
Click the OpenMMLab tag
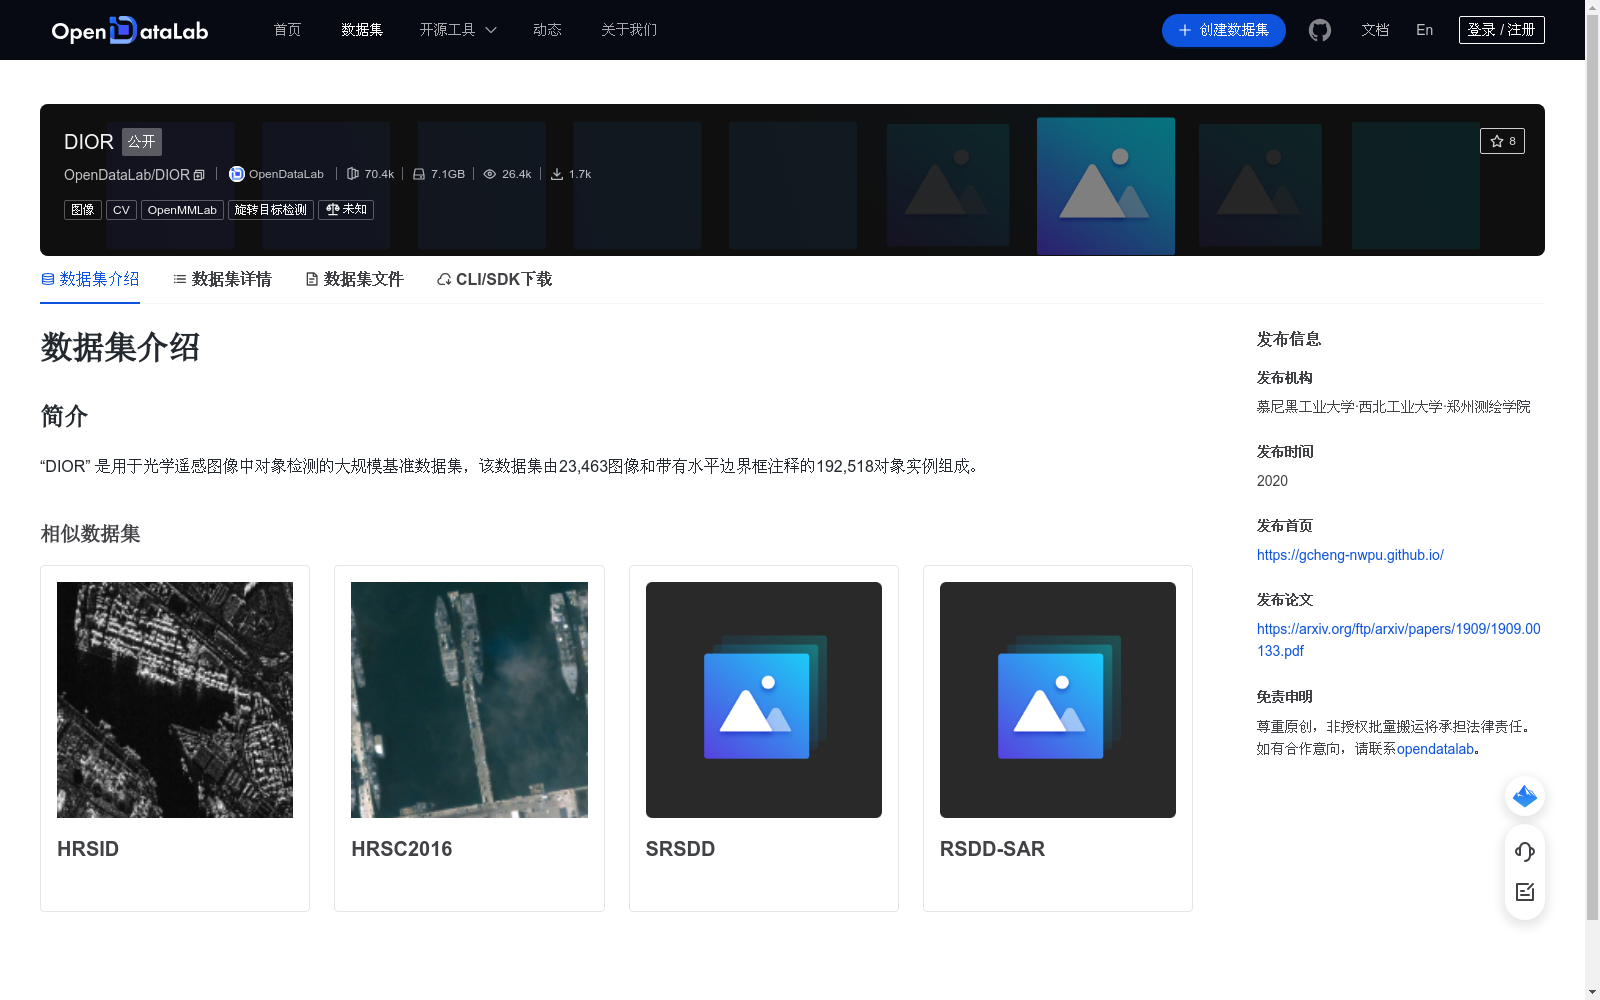pos(182,210)
